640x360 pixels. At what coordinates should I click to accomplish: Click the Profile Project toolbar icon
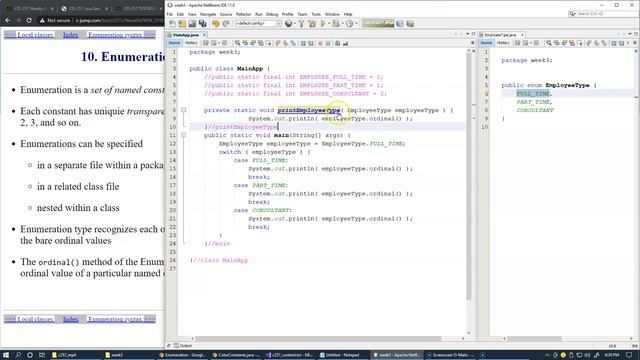350,24
